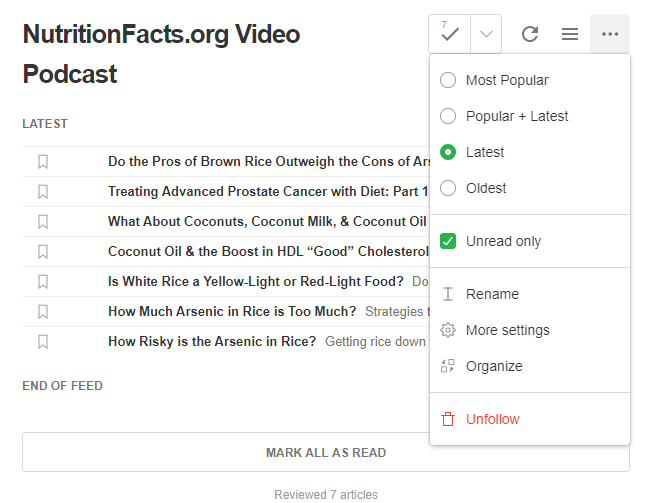Click the mark as read checkmark icon

coord(450,34)
